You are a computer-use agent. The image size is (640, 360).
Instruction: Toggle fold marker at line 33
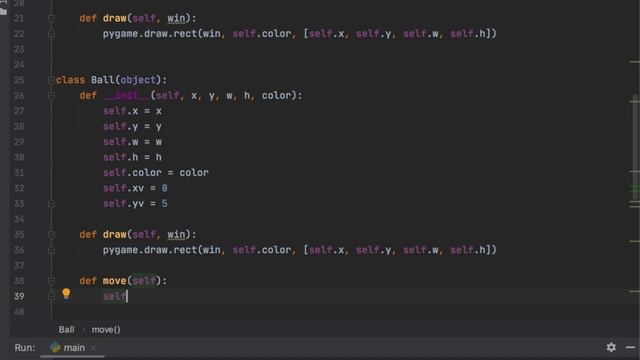coord(51,203)
